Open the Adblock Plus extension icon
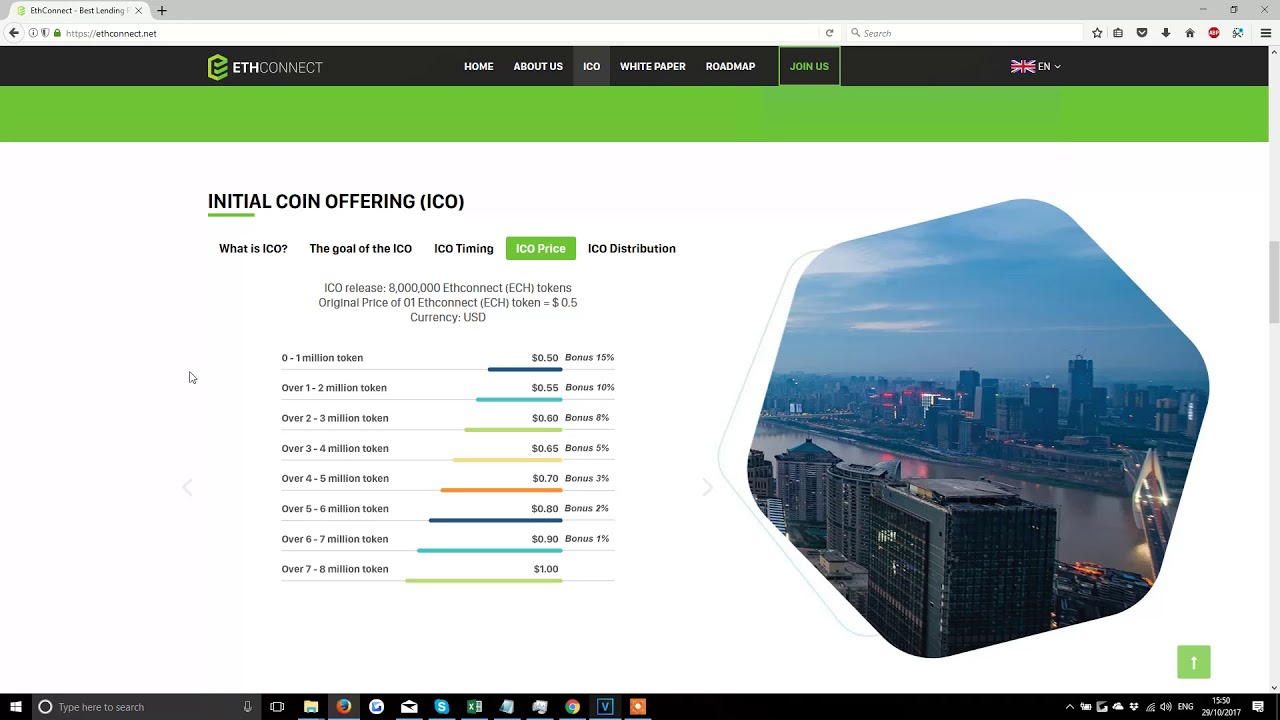Screen dimensions: 1280x720 [1214, 33]
